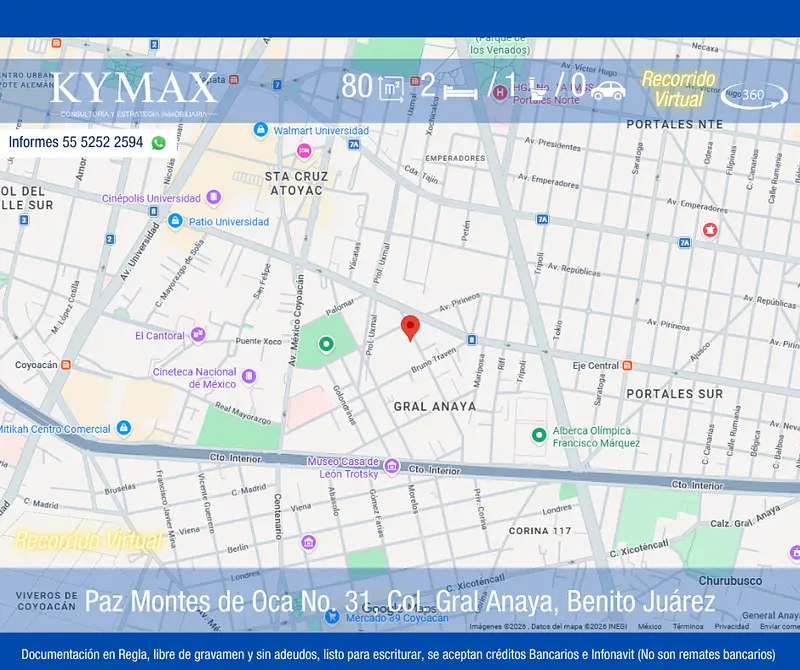The height and width of the screenshot is (670, 800).
Task: Click the Cineteca Nacional de México icon
Action: click(x=248, y=377)
